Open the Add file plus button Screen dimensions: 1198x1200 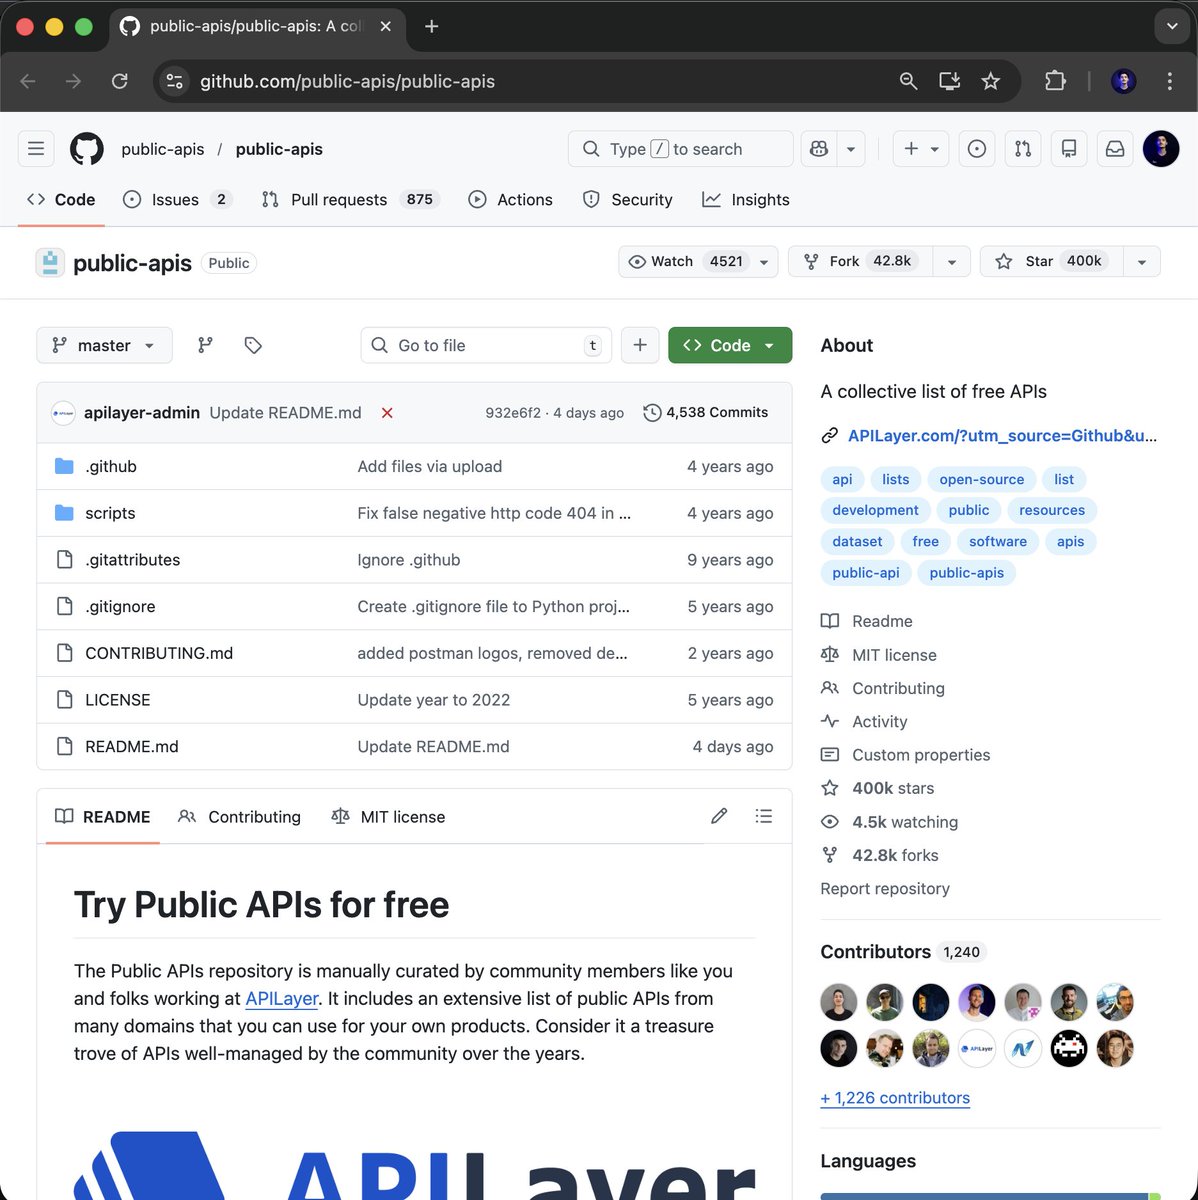pyautogui.click(x=640, y=345)
